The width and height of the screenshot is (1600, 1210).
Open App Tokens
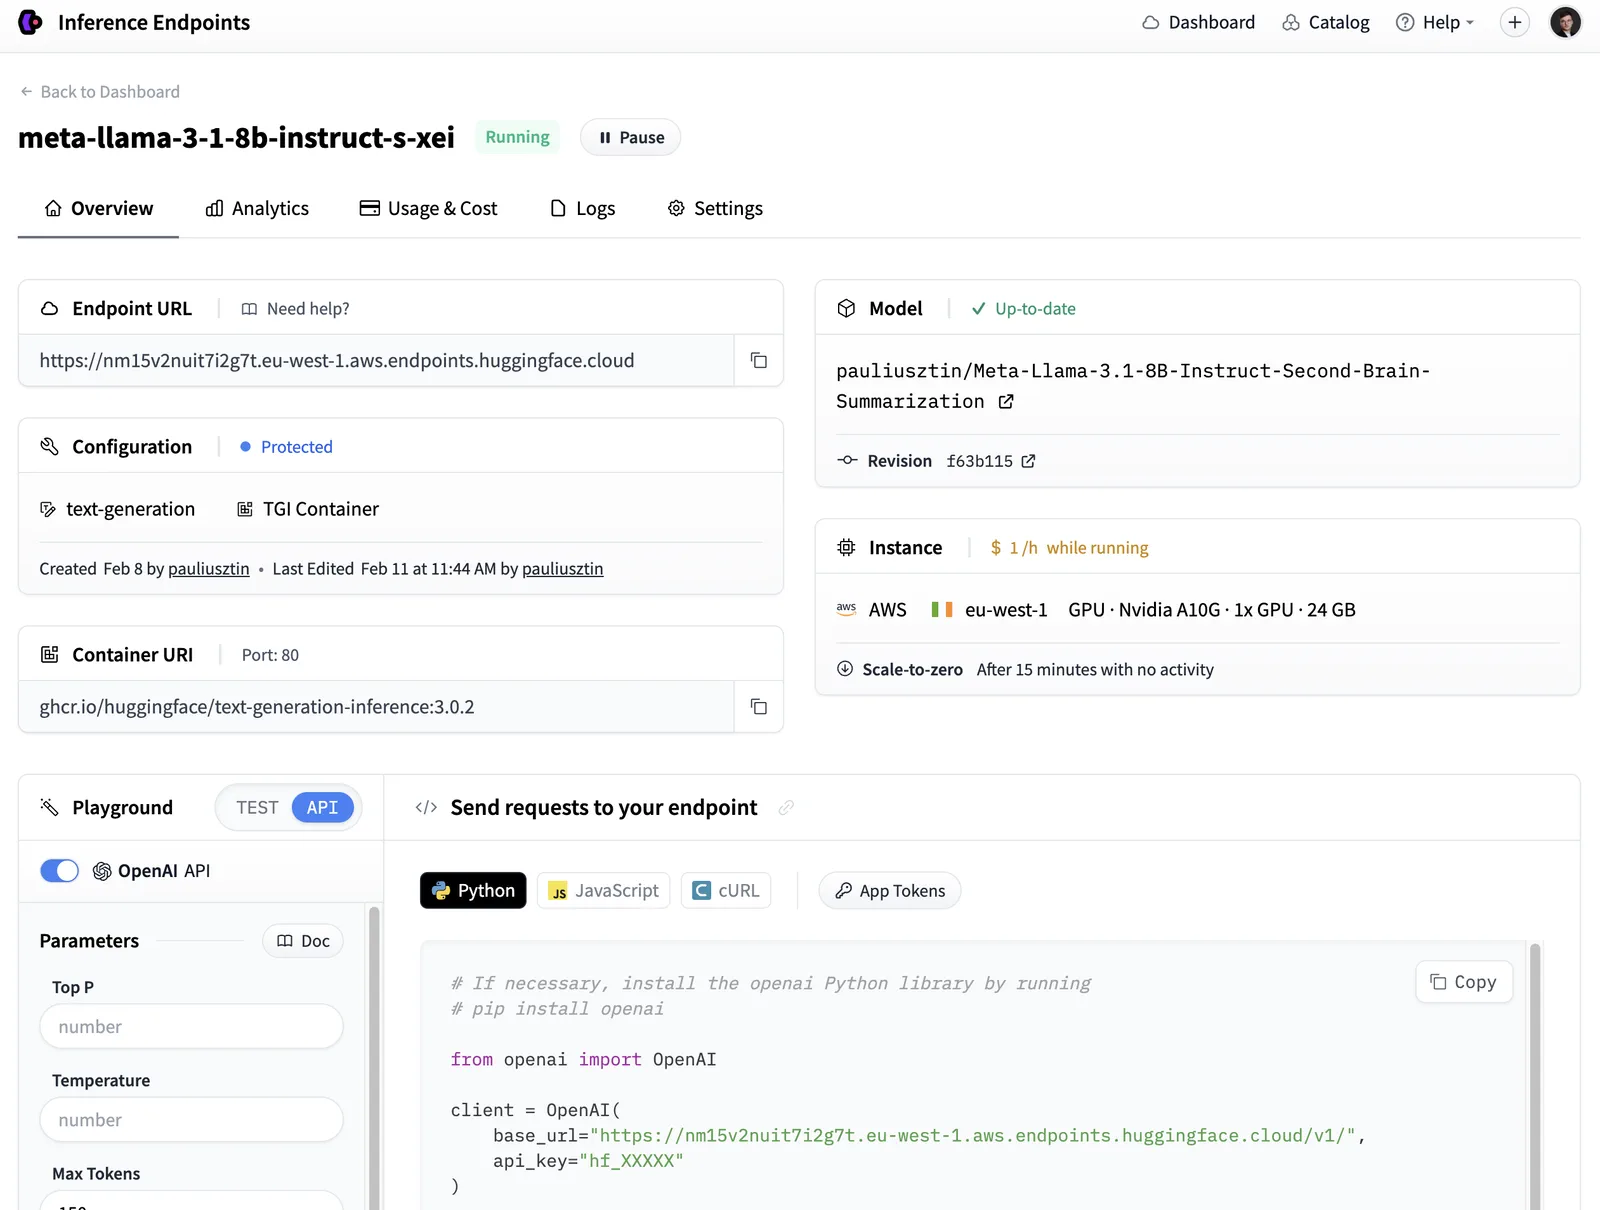point(890,891)
